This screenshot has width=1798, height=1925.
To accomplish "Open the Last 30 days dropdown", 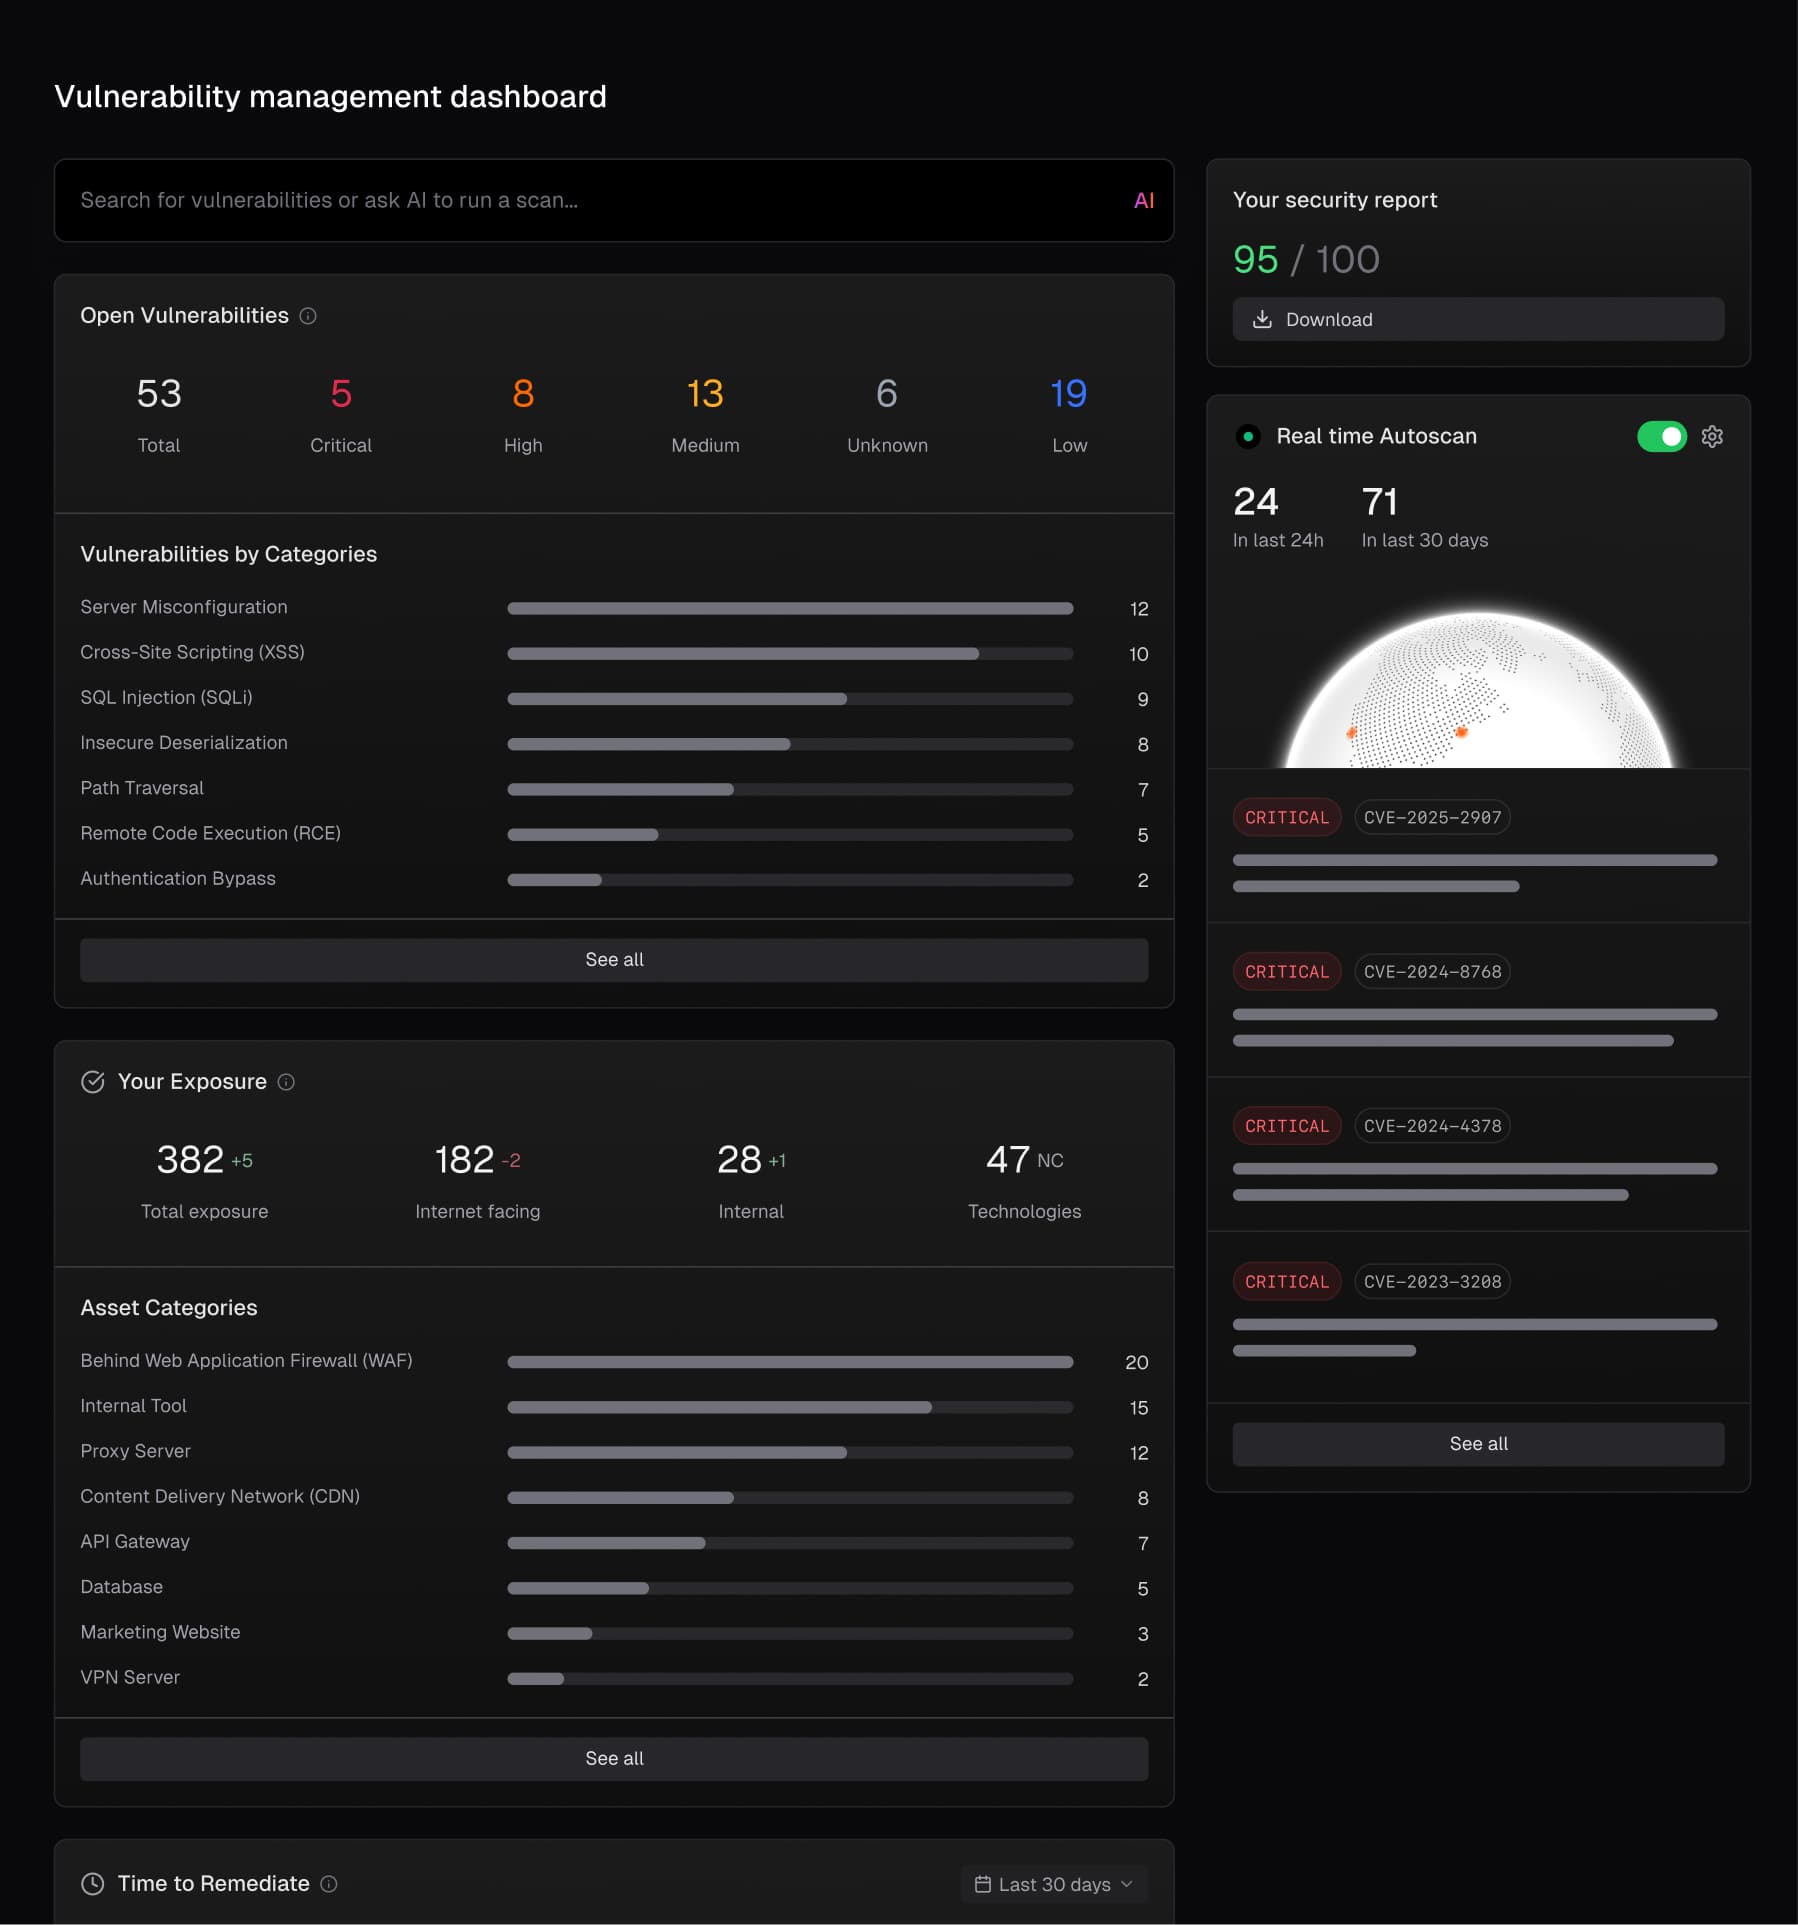I will pyautogui.click(x=1054, y=1884).
